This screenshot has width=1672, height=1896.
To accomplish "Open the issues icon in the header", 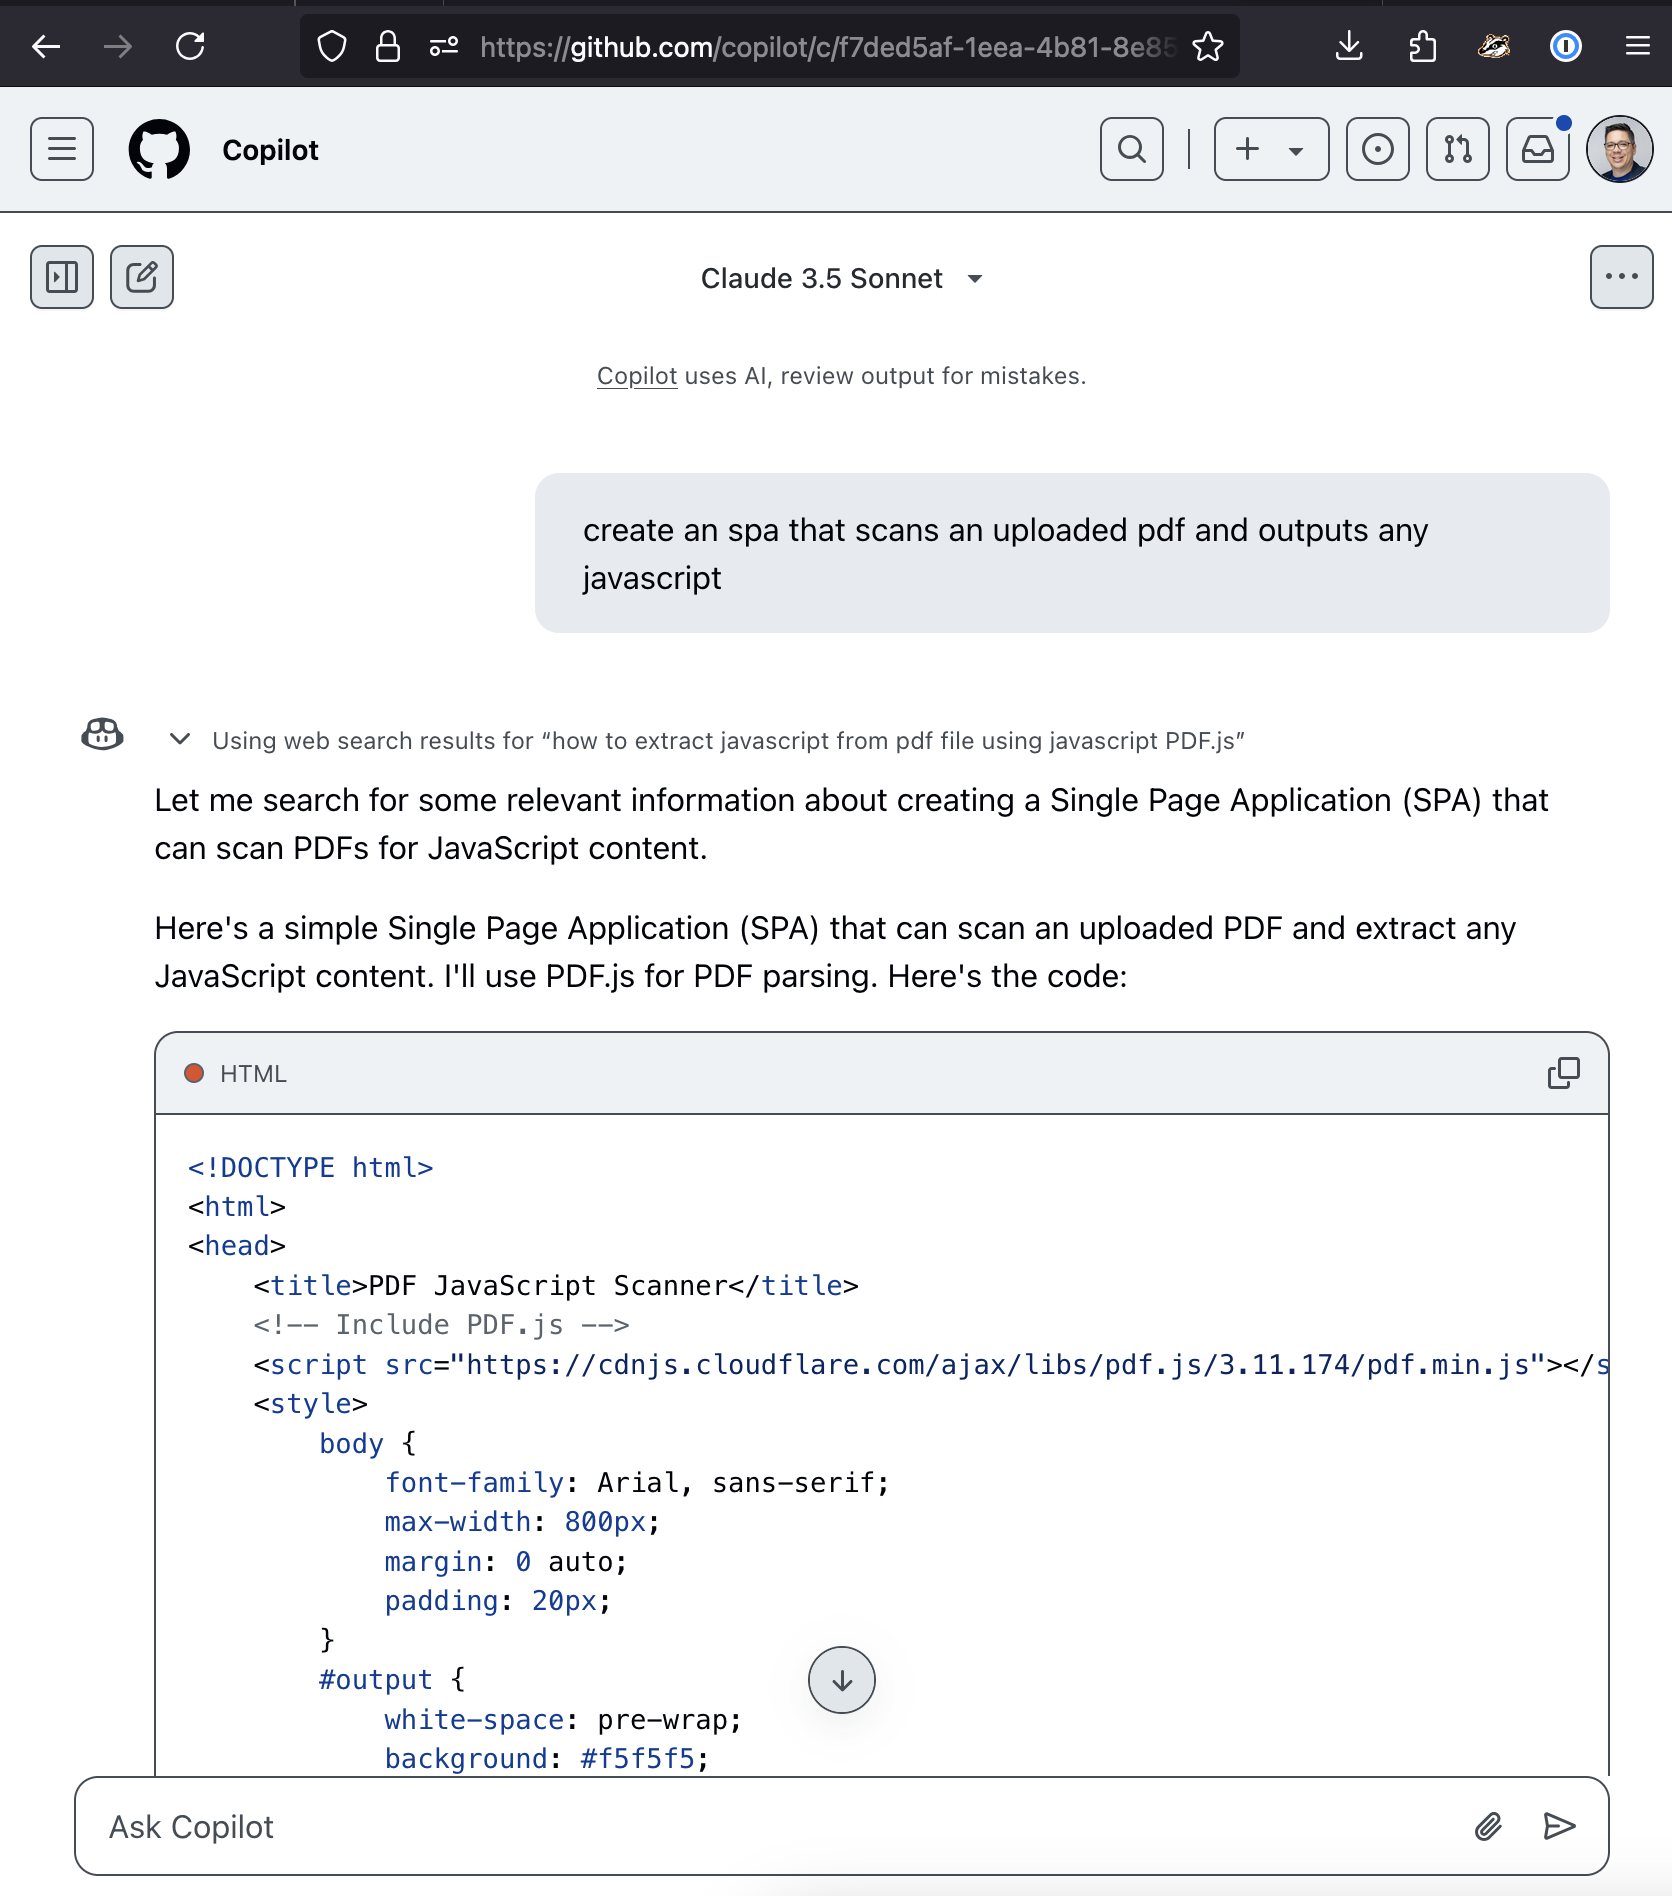I will click(1377, 149).
